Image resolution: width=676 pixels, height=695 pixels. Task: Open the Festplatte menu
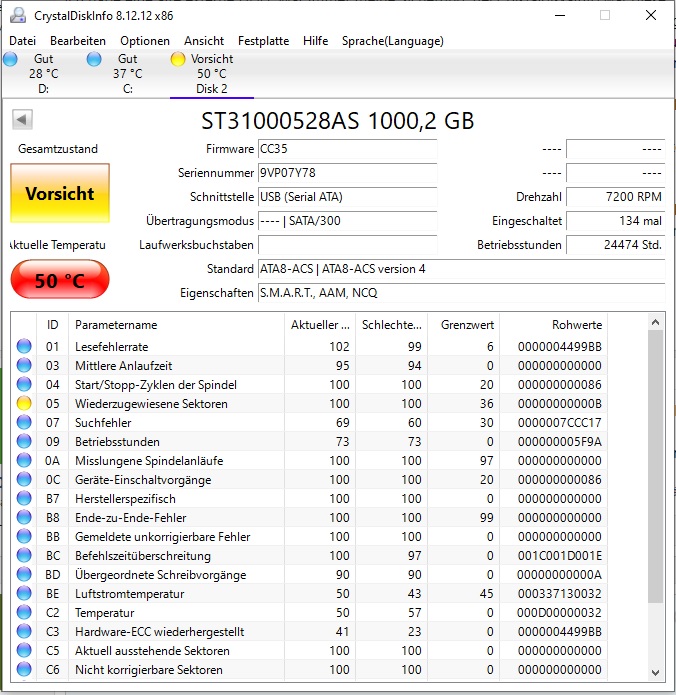click(x=263, y=41)
